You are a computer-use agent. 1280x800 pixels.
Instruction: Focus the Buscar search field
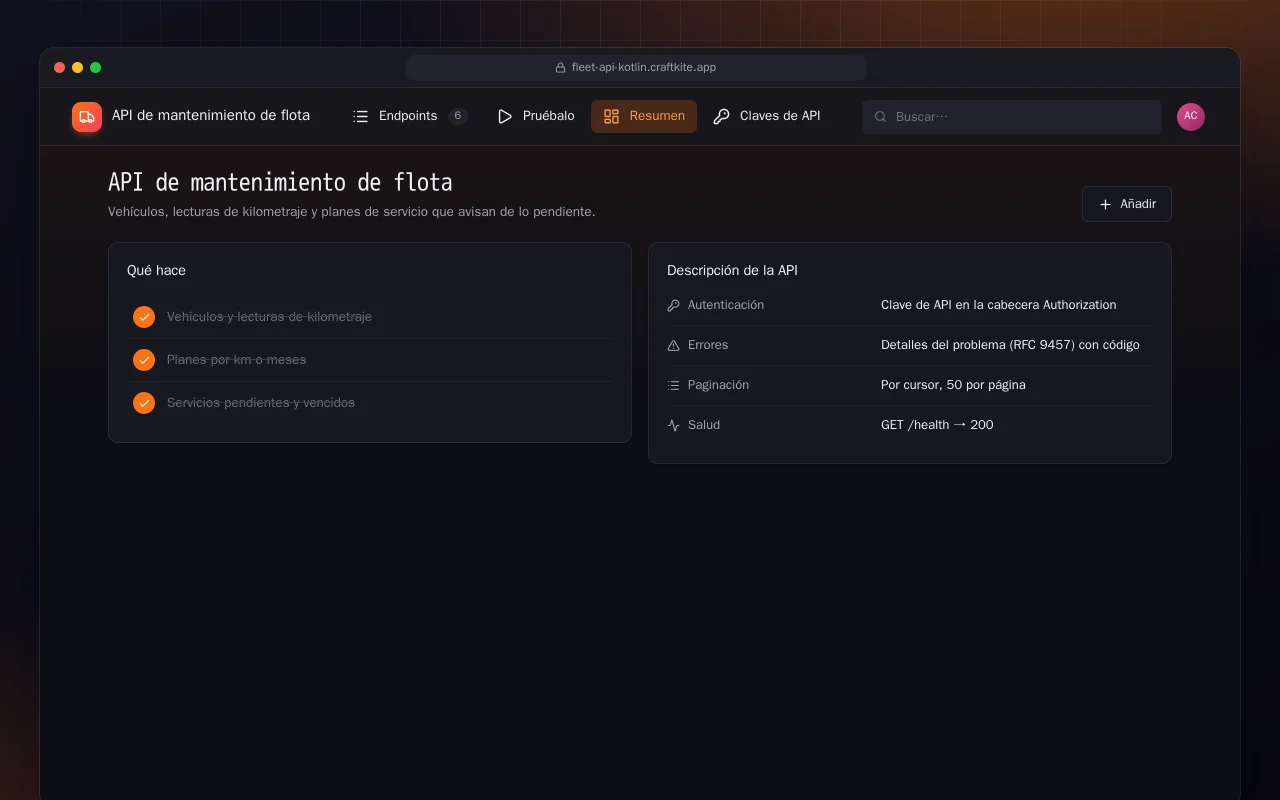pos(1012,117)
